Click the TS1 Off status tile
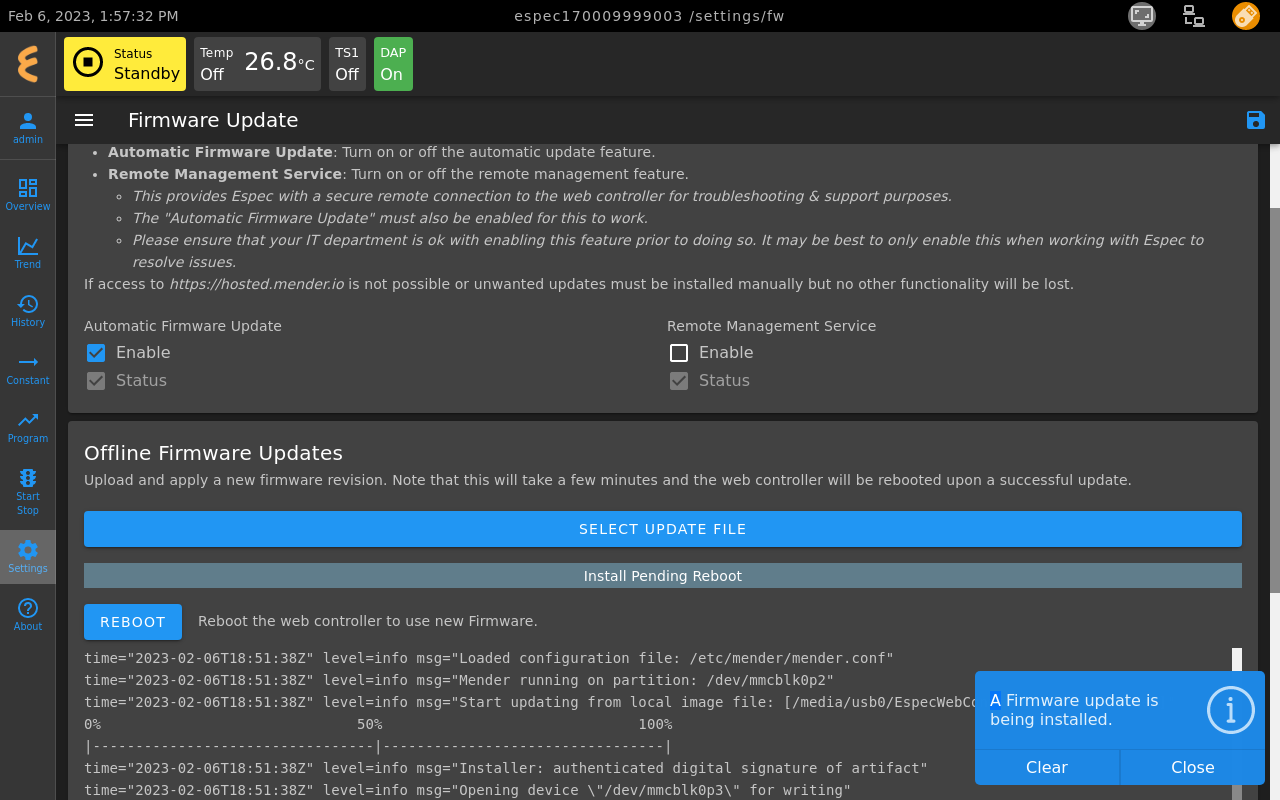This screenshot has height=800, width=1280. 347,64
